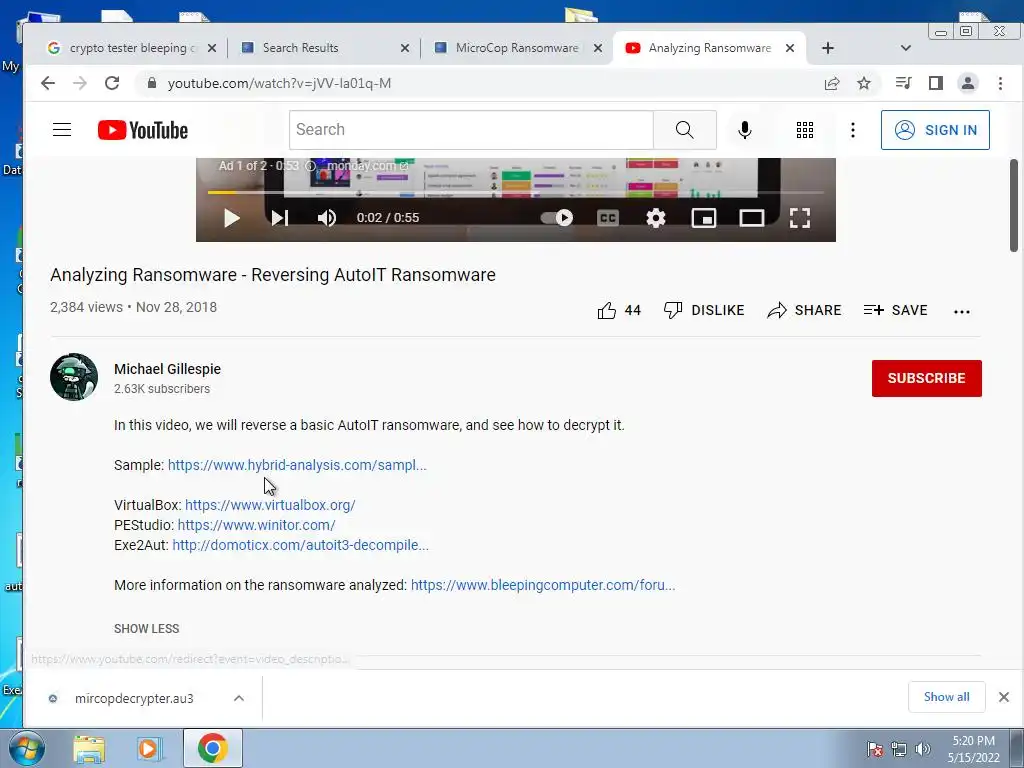This screenshot has height=768, width=1024.
Task: Open Windows Explorer from taskbar
Action: tap(89, 748)
